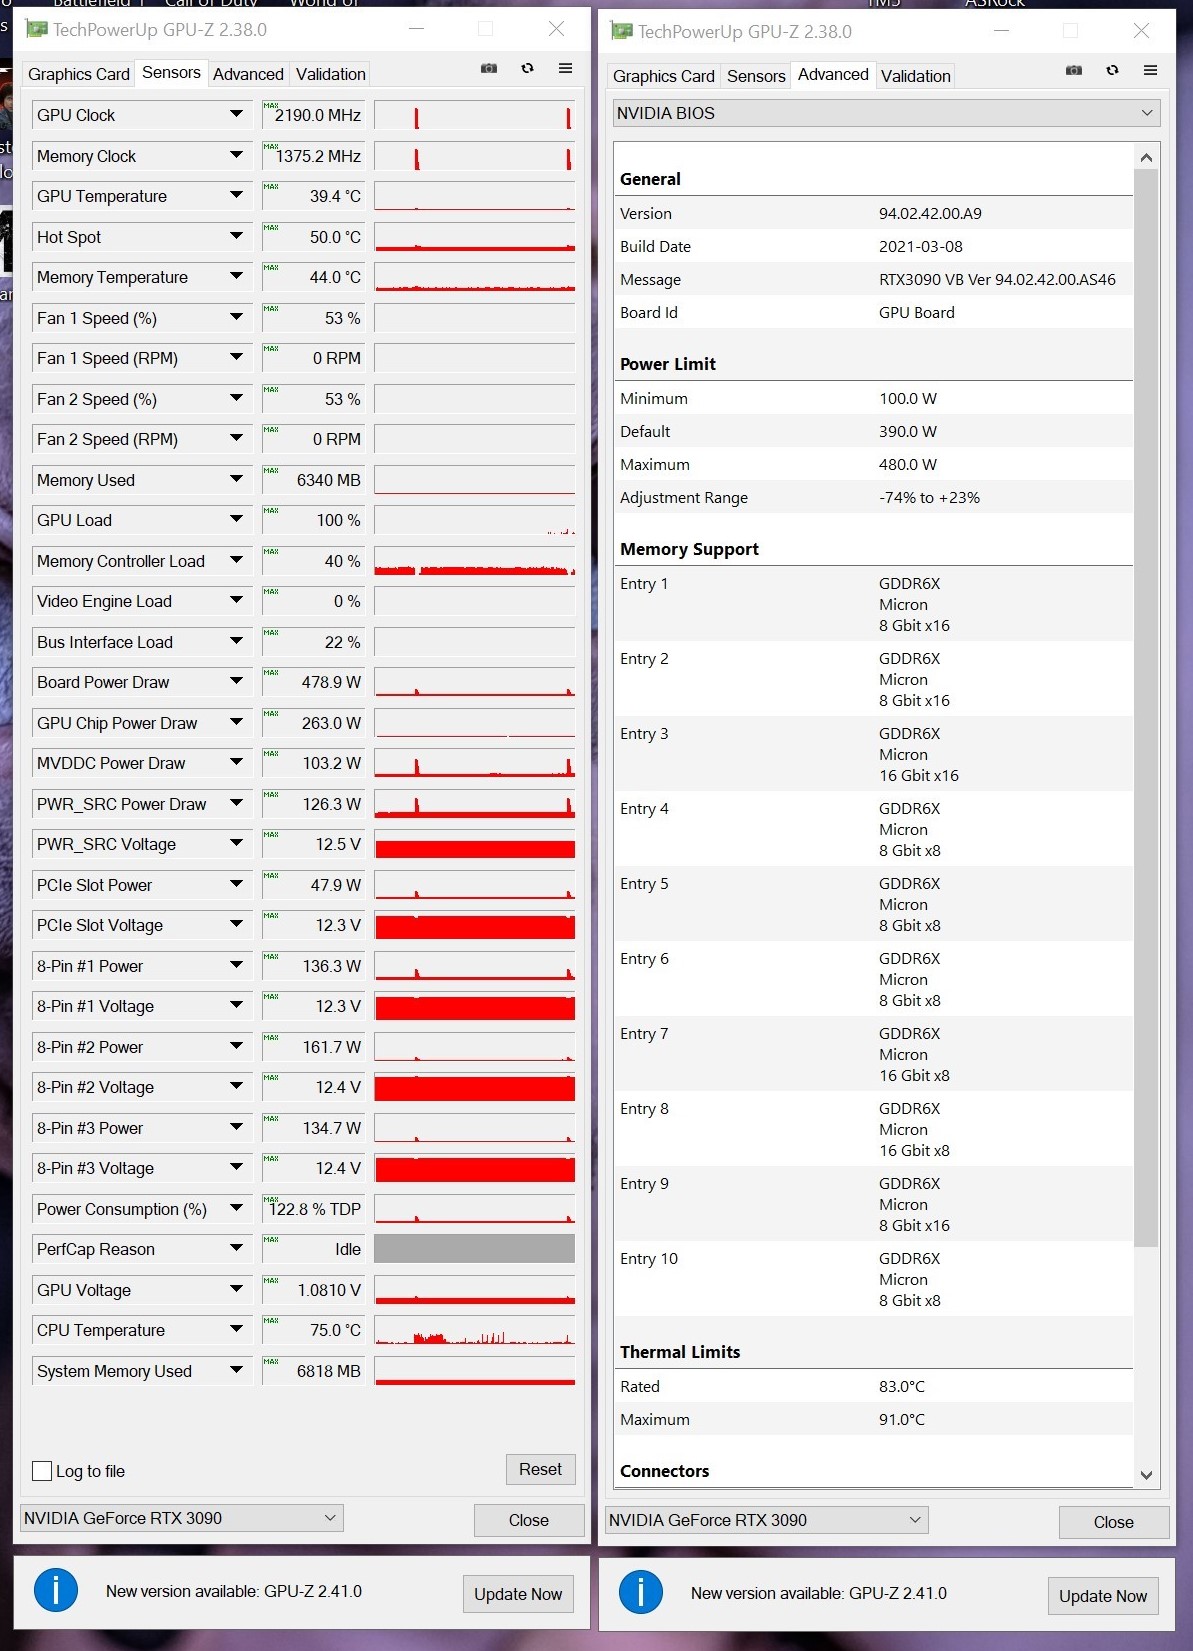Enable Log to file checkbox
1193x1651 pixels.
(x=42, y=1471)
